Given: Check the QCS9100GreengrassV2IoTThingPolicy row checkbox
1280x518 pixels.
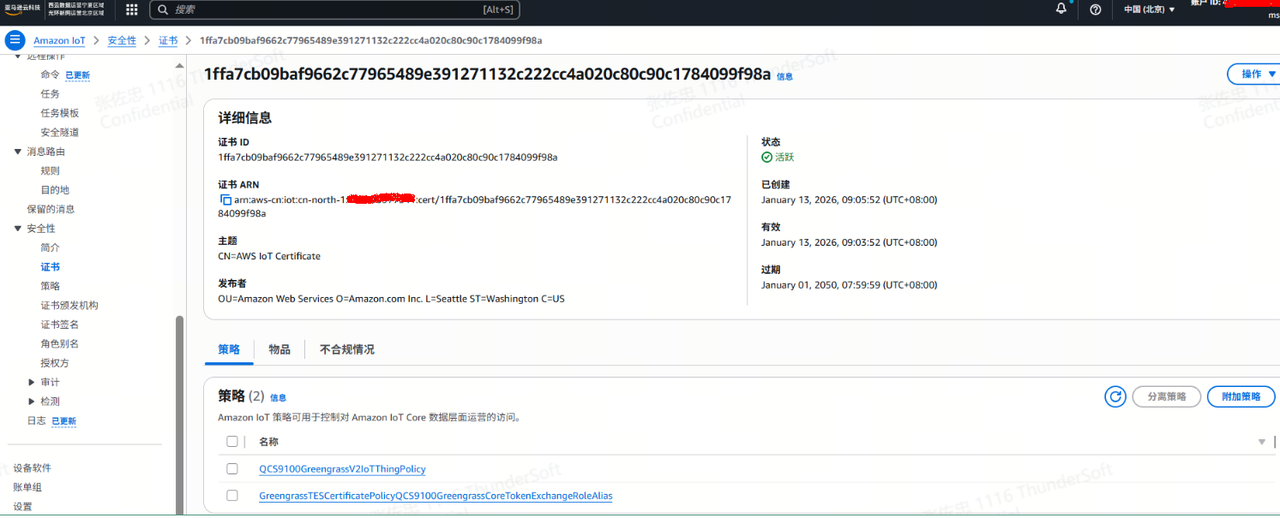Looking at the screenshot, I should click(x=232, y=469).
